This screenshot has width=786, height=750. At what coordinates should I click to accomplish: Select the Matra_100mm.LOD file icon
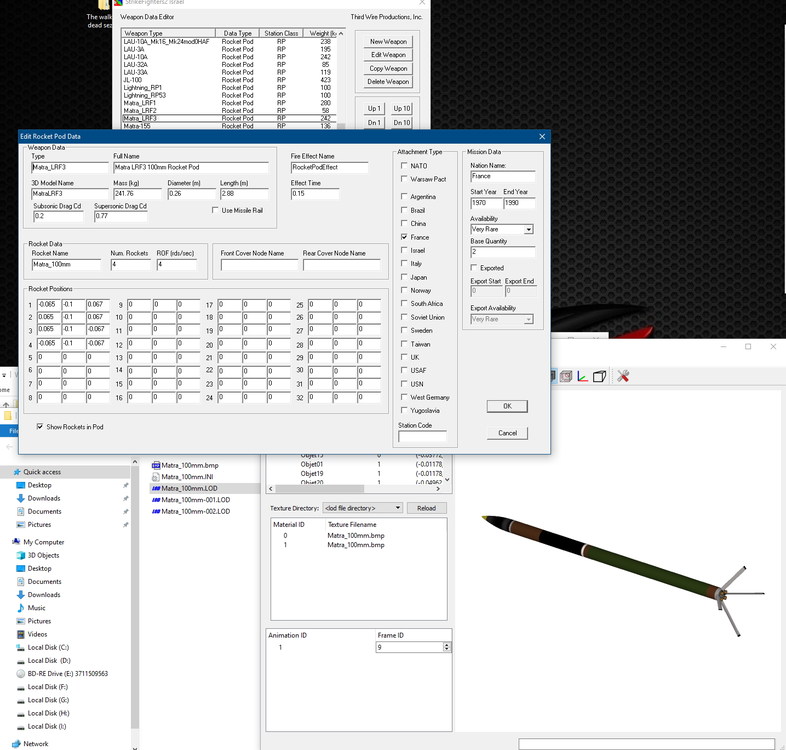click(x=155, y=488)
